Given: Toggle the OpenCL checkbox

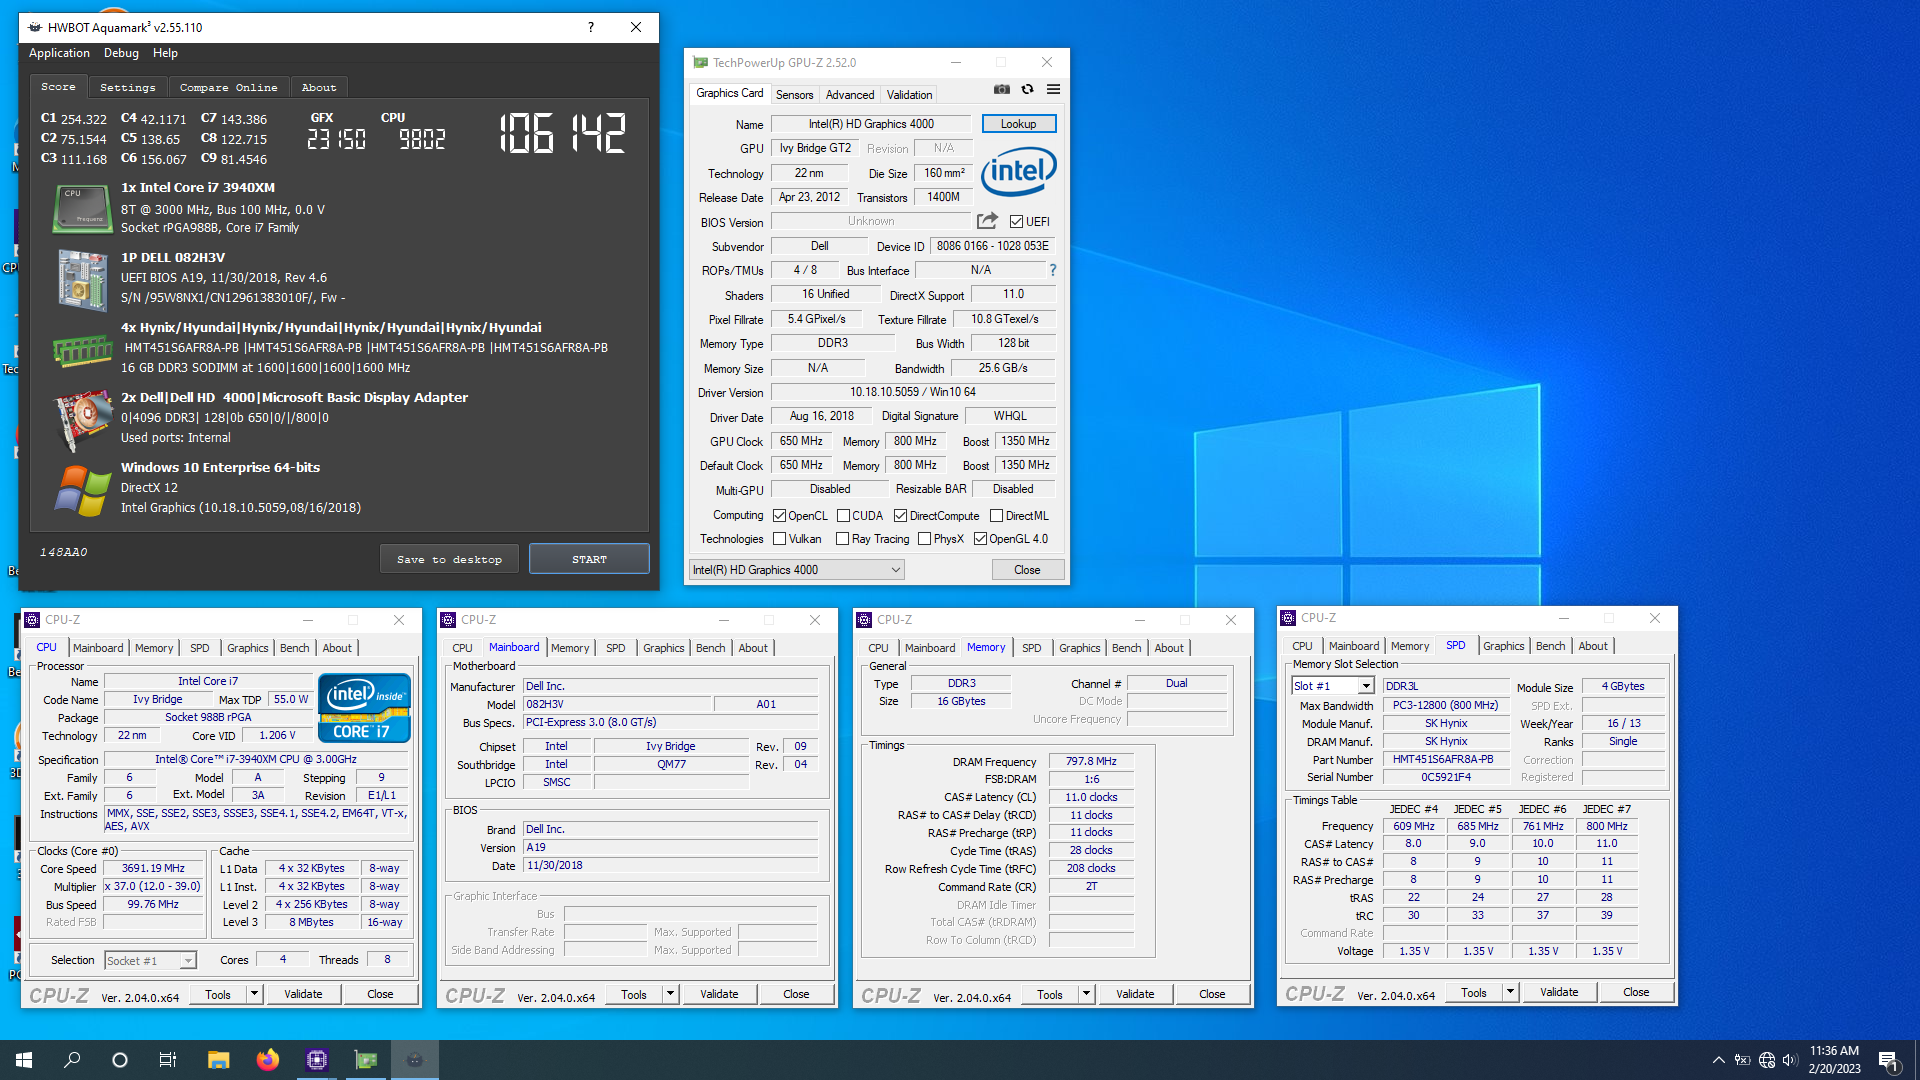Looking at the screenshot, I should 780,516.
